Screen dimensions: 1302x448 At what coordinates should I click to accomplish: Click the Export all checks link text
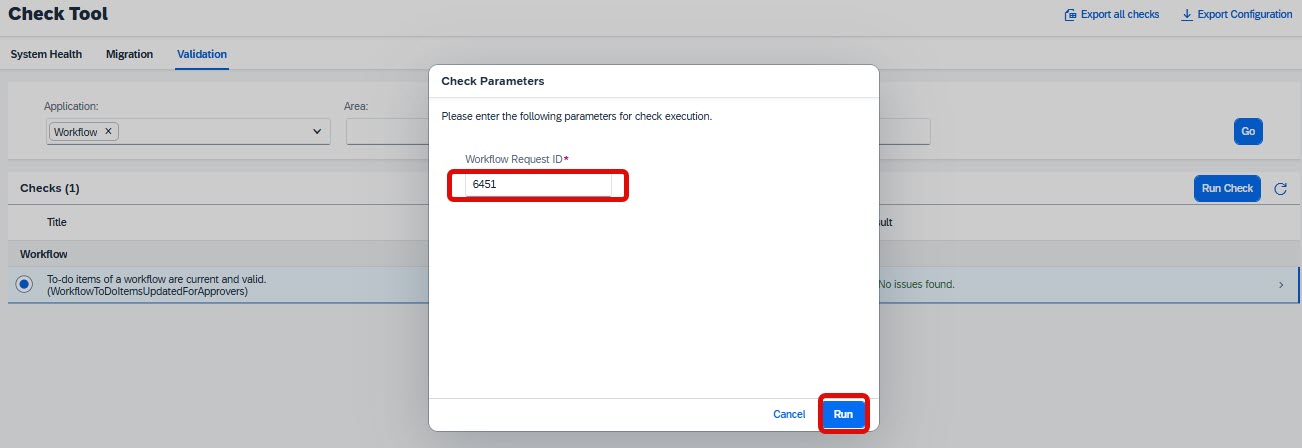click(x=1120, y=15)
